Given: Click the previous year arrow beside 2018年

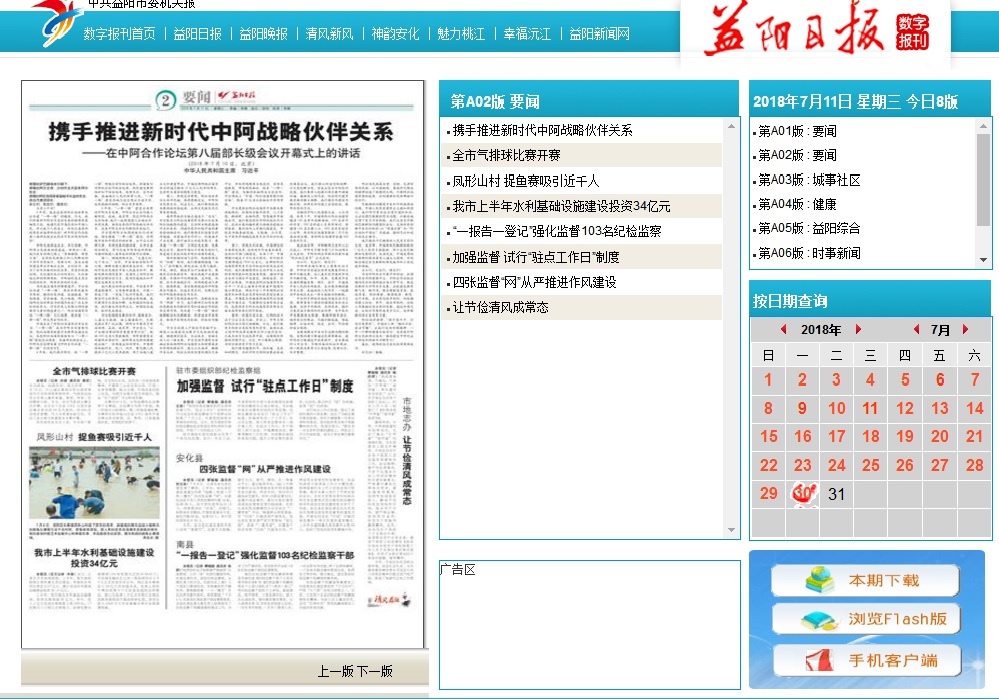Looking at the screenshot, I should (783, 330).
